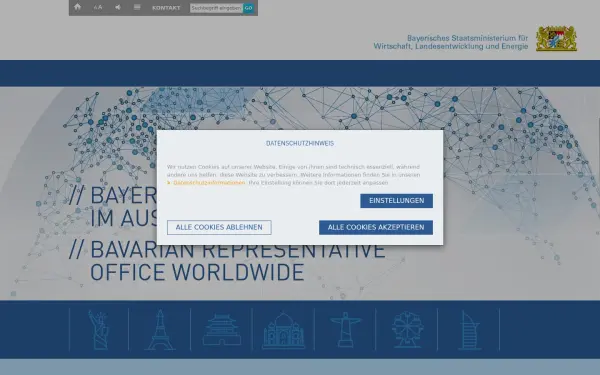The height and width of the screenshot is (375, 600).
Task: Open cookie EINSTELLUNGEN
Action: coord(396,201)
